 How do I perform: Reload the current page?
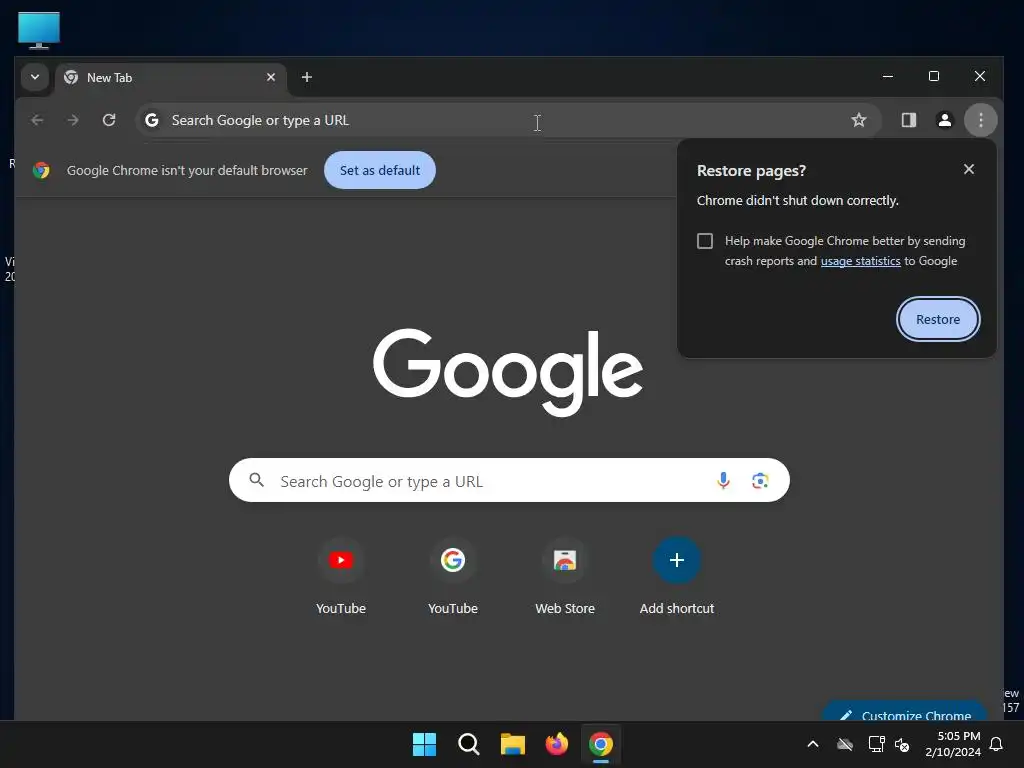(109, 120)
